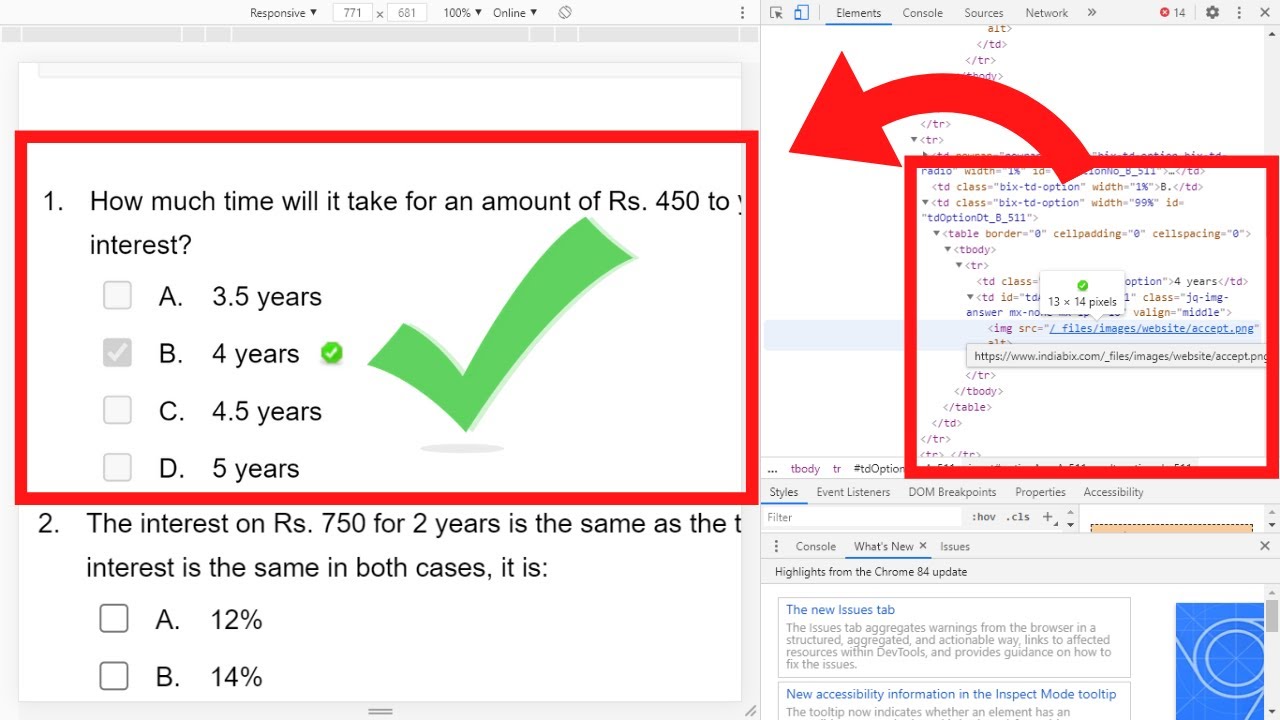Image resolution: width=1280 pixels, height=720 pixels.
Task: Open DevTools settings gear
Action: (x=1212, y=13)
